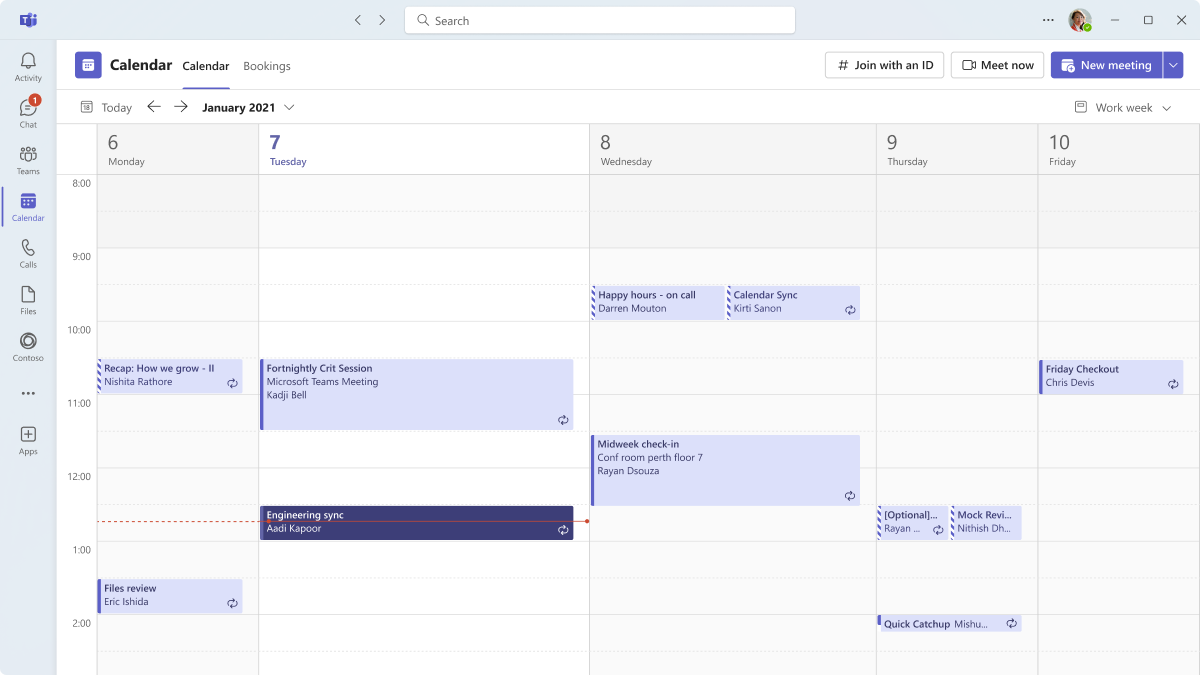
Task: Open Quick Catchup event
Action: point(950,623)
